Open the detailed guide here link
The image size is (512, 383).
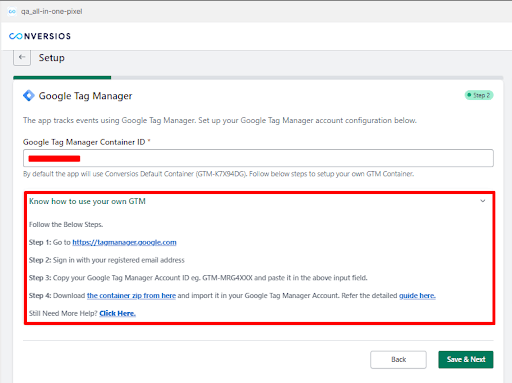point(417,296)
